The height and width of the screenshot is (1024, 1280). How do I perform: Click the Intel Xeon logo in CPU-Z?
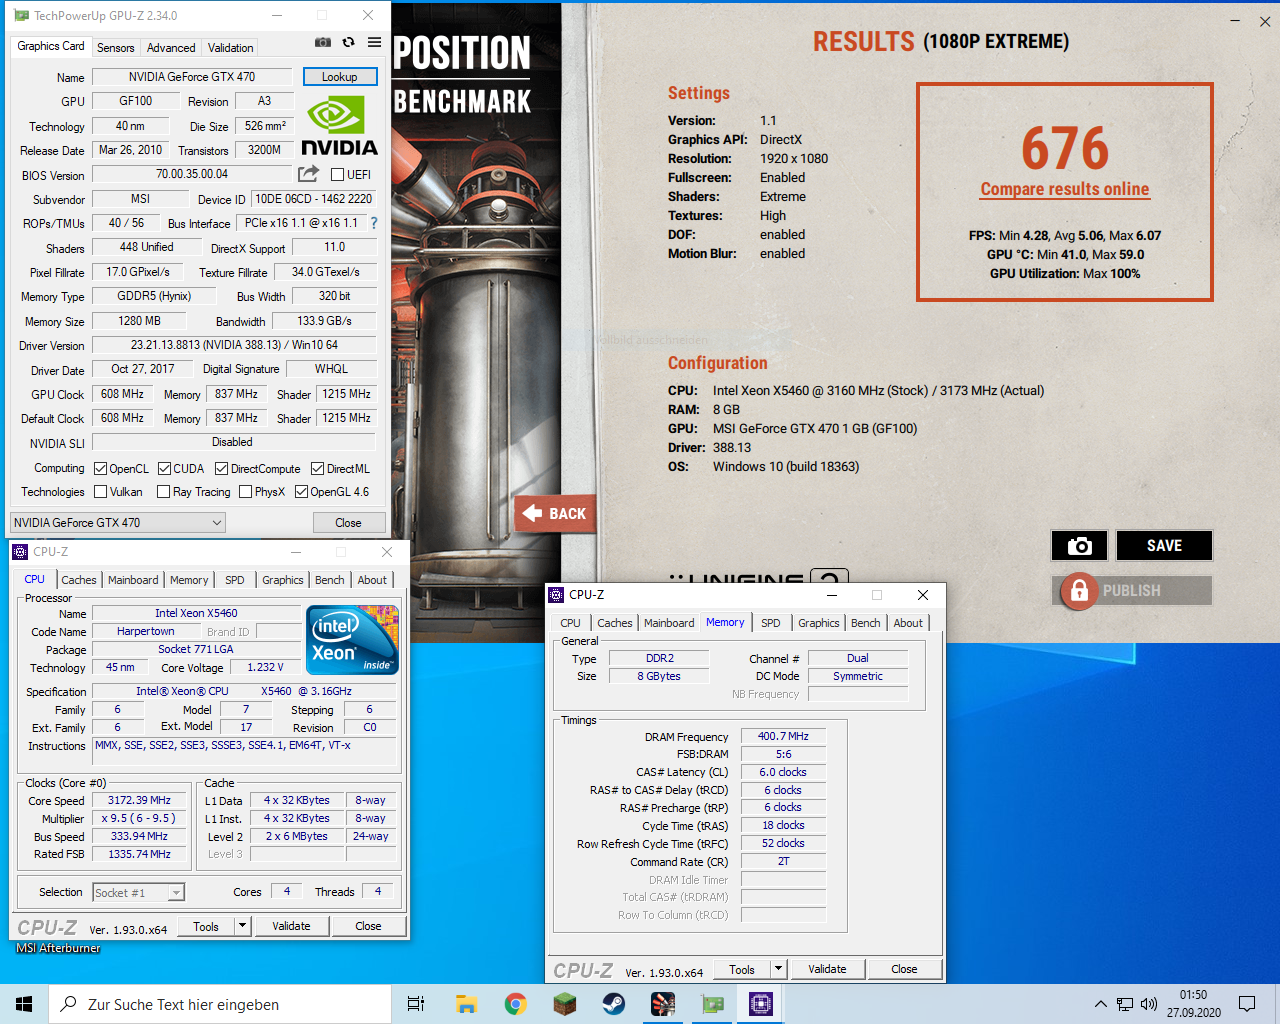click(x=352, y=640)
